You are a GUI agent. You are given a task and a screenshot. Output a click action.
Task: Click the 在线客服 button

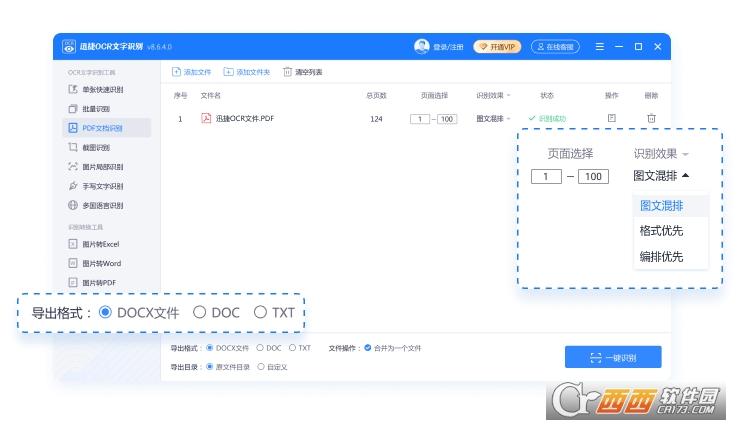[555, 47]
